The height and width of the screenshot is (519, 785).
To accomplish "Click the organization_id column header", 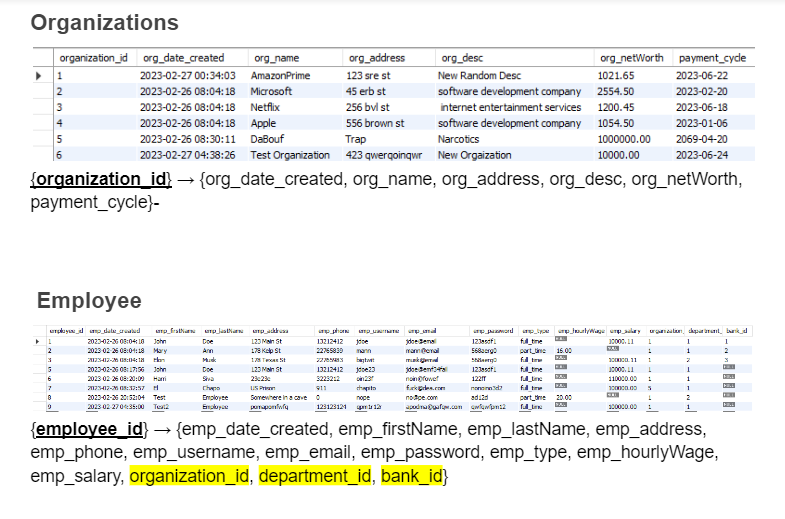I will (x=94, y=58).
